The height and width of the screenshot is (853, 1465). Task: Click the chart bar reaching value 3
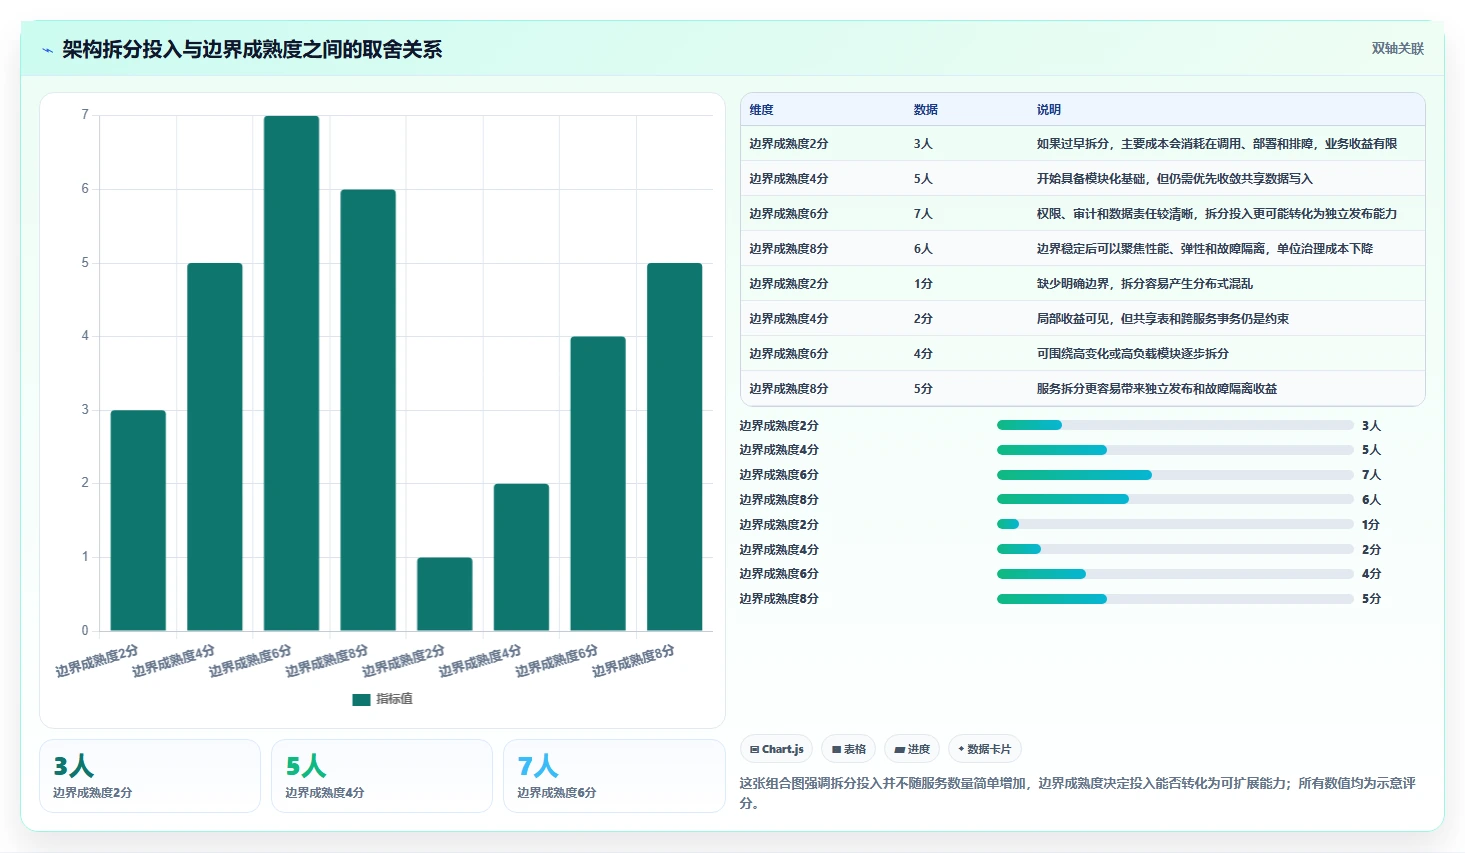pos(138,520)
